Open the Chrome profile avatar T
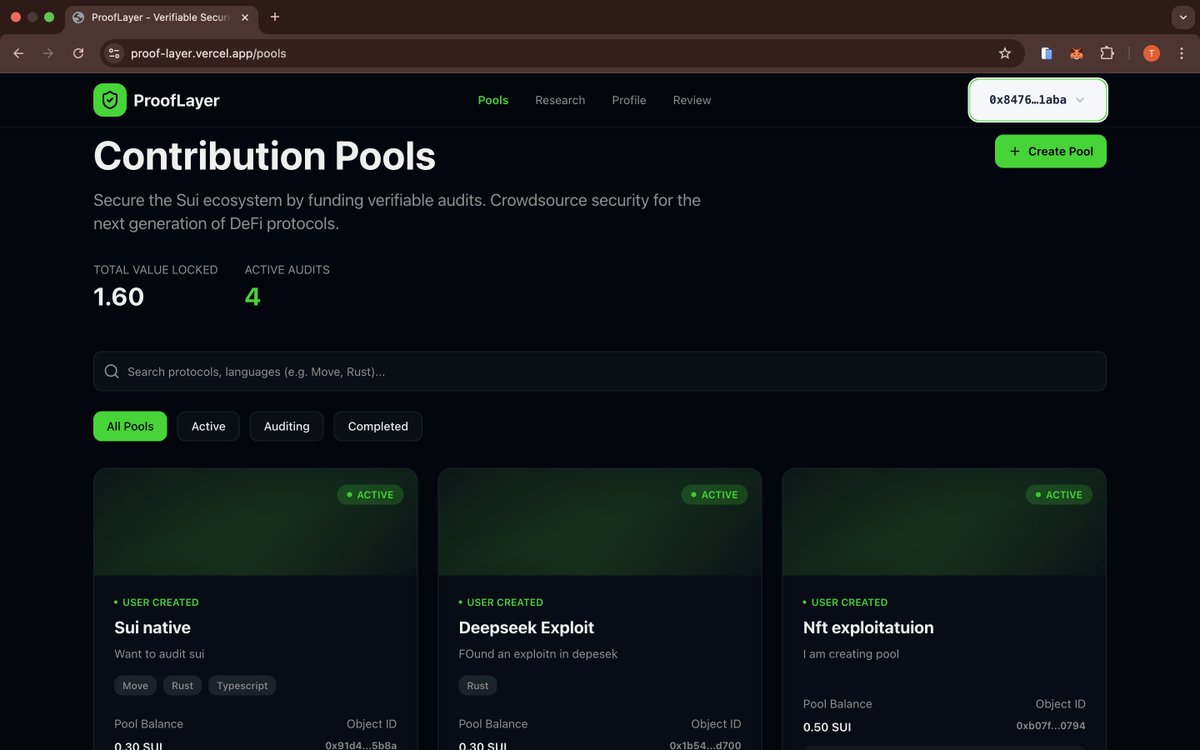This screenshot has height=750, width=1200. tap(1152, 53)
